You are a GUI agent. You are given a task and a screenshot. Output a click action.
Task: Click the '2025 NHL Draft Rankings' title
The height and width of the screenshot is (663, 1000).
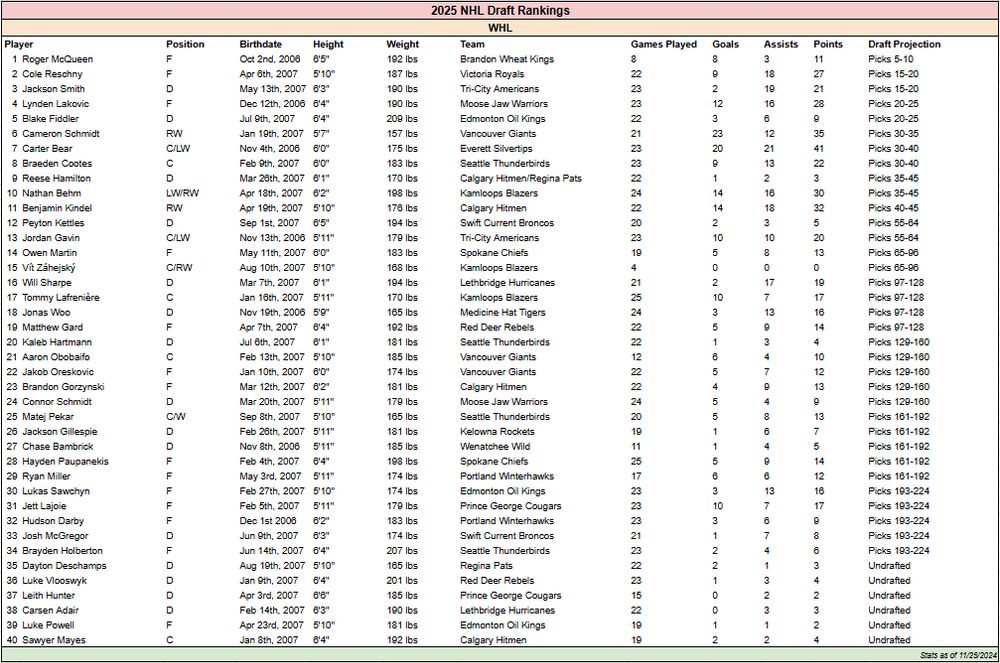500,10
